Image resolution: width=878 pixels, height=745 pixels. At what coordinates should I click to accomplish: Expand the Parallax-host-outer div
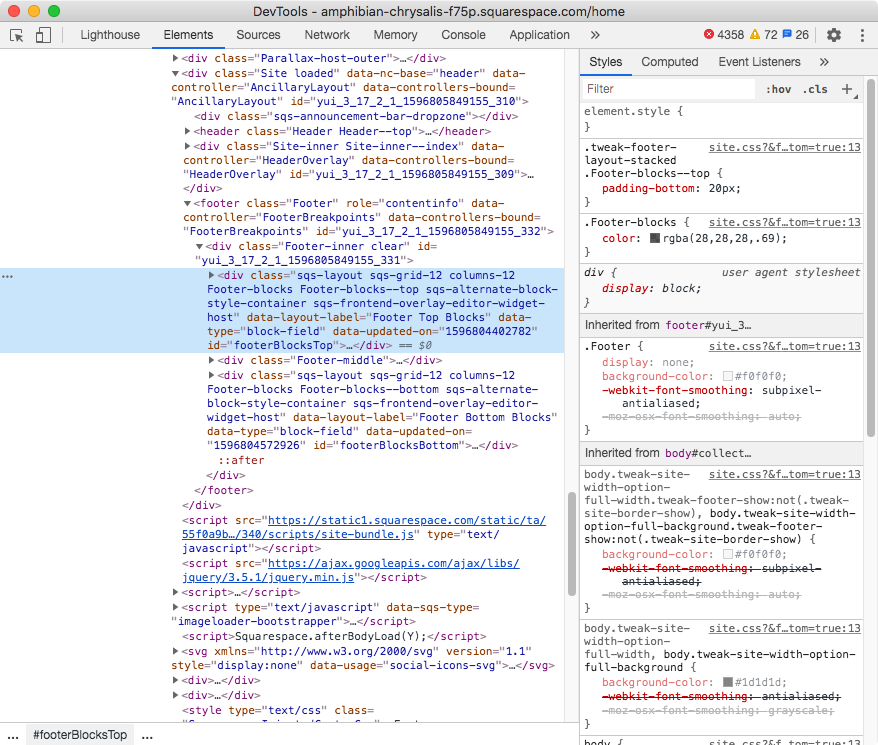point(175,58)
